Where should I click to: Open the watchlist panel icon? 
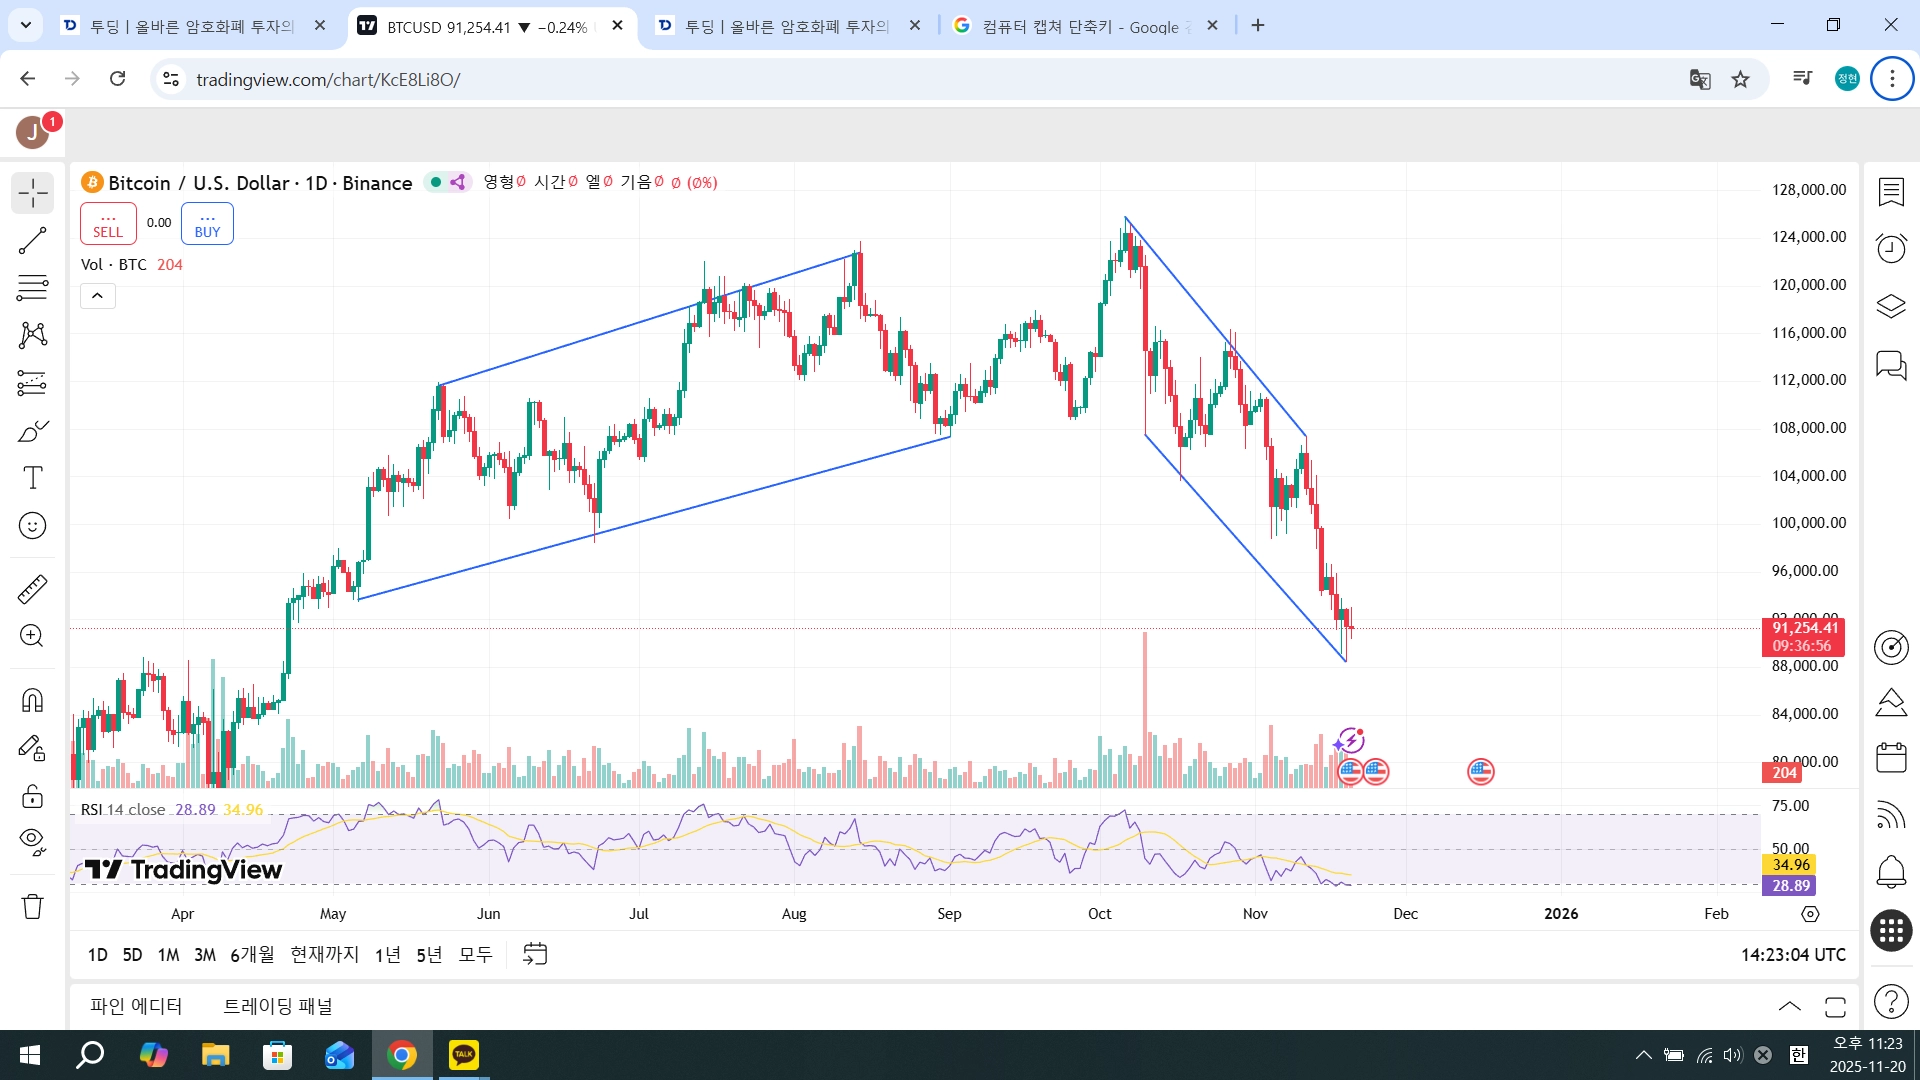pyautogui.click(x=1890, y=191)
